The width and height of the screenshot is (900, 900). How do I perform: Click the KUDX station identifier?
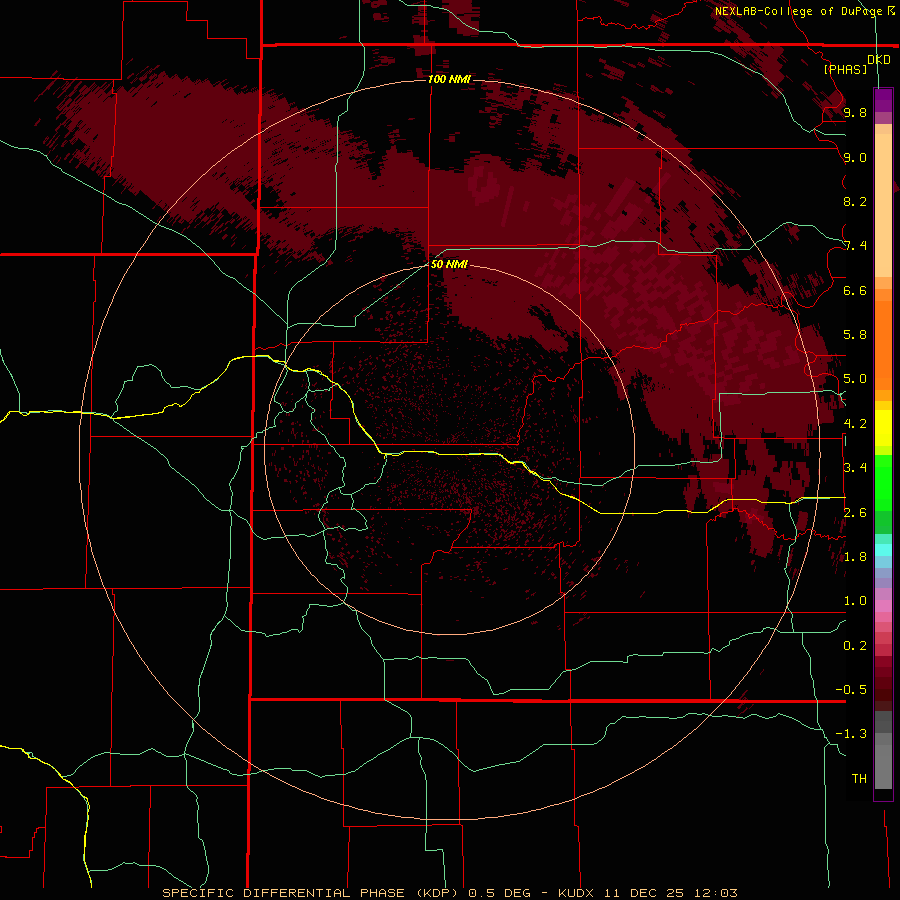tap(577, 893)
